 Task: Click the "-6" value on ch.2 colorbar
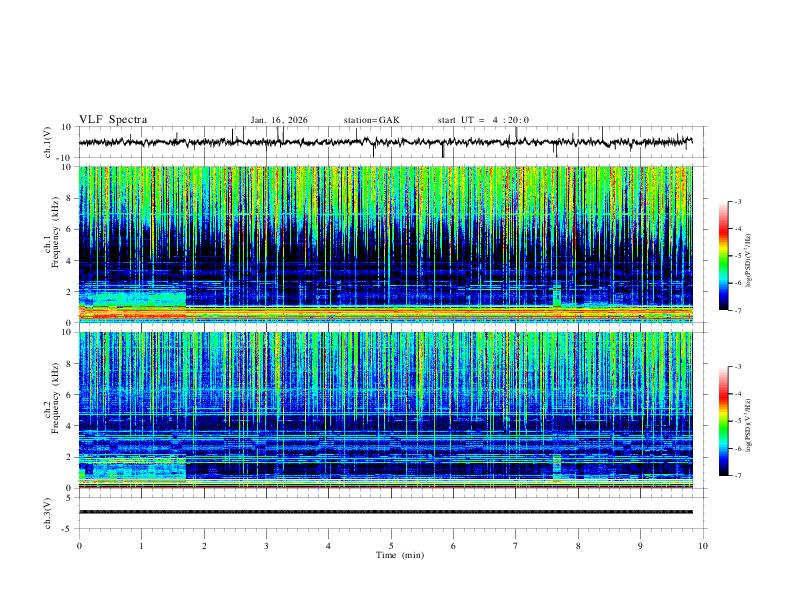coord(738,448)
